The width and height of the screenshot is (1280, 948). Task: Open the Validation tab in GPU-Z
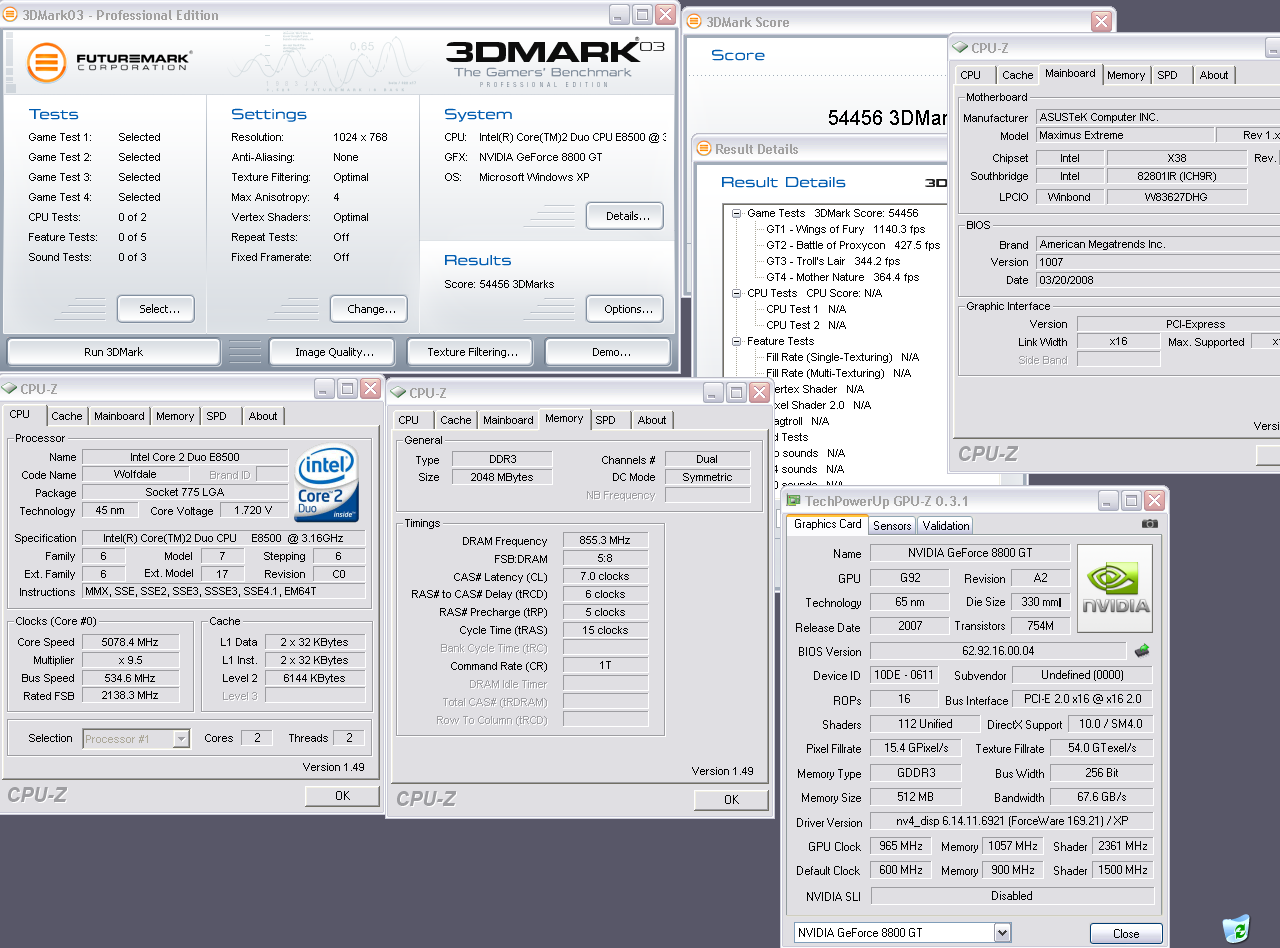pyautogui.click(x=946, y=525)
